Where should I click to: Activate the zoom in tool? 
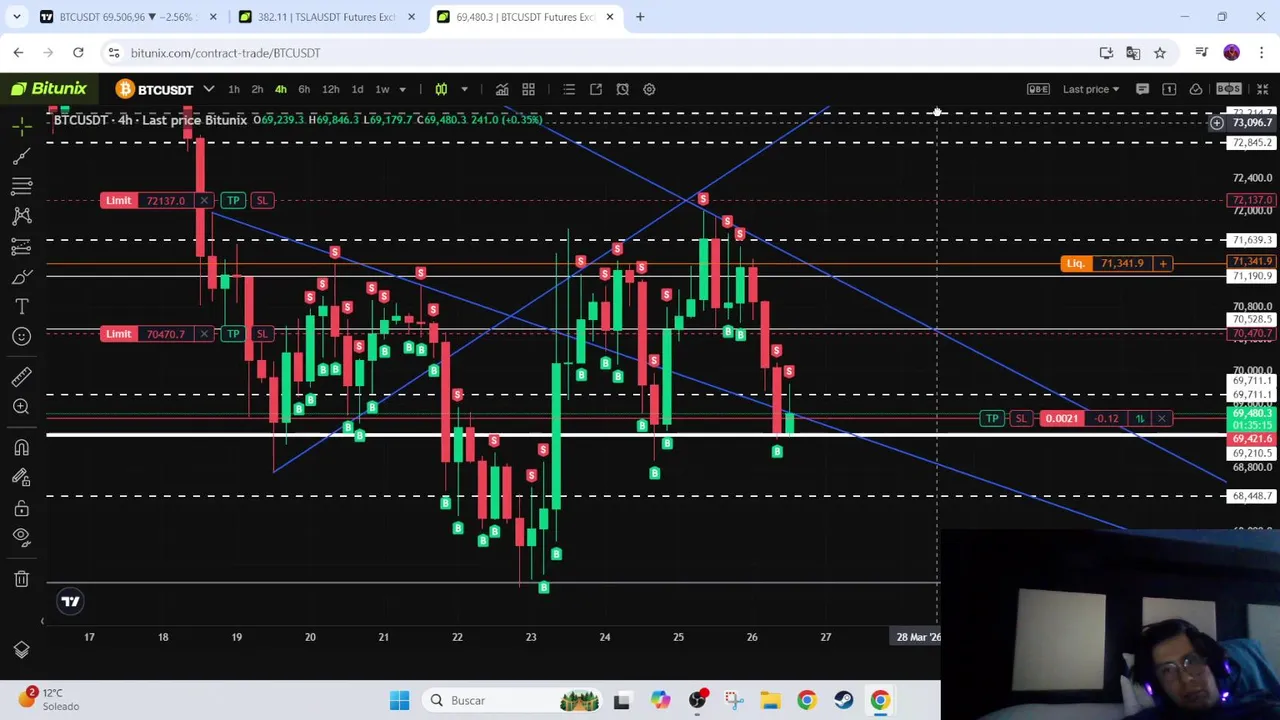pyautogui.click(x=22, y=407)
